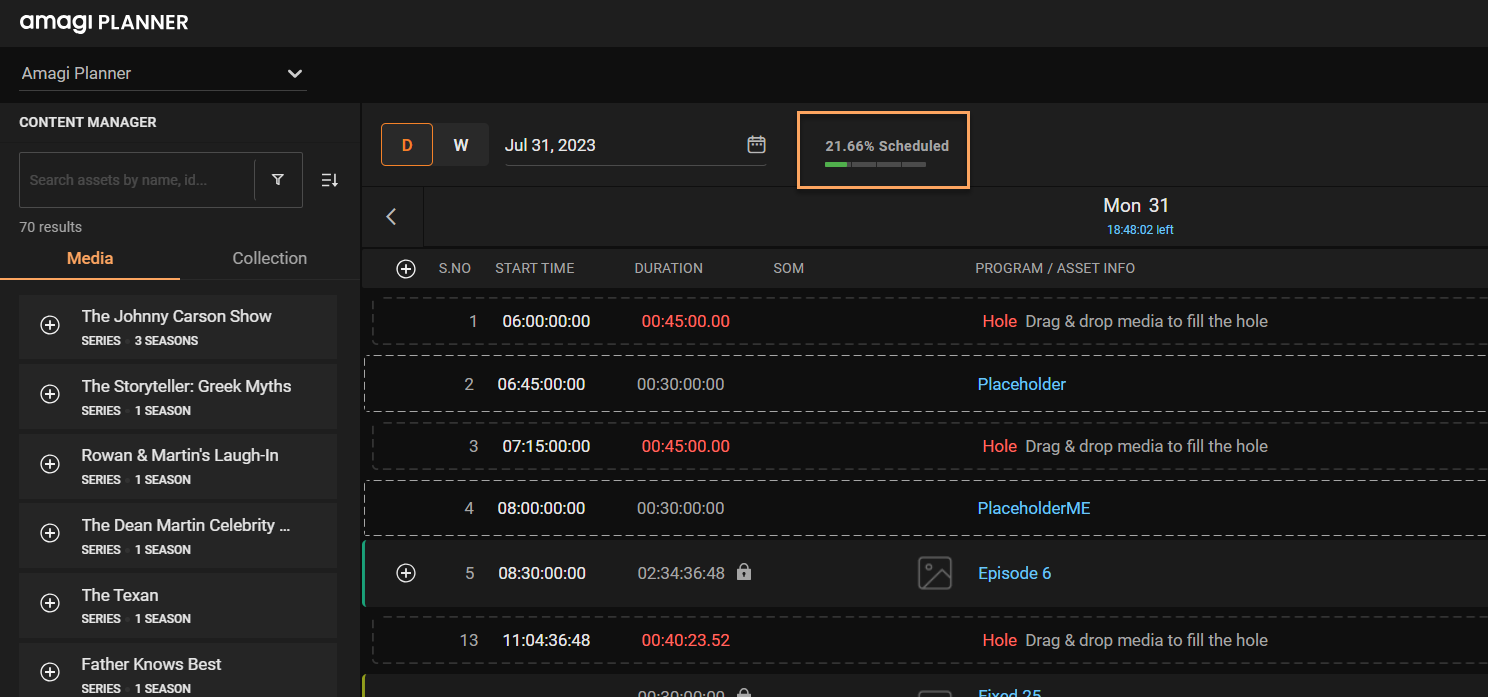1488x697 pixels.
Task: Open the filter icon in asset search
Action: (x=278, y=180)
